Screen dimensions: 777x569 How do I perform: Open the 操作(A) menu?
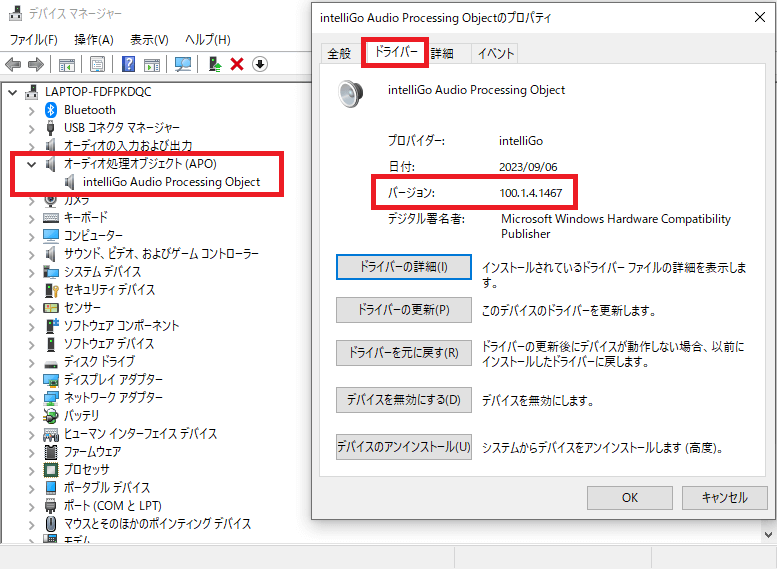pyautogui.click(x=94, y=40)
